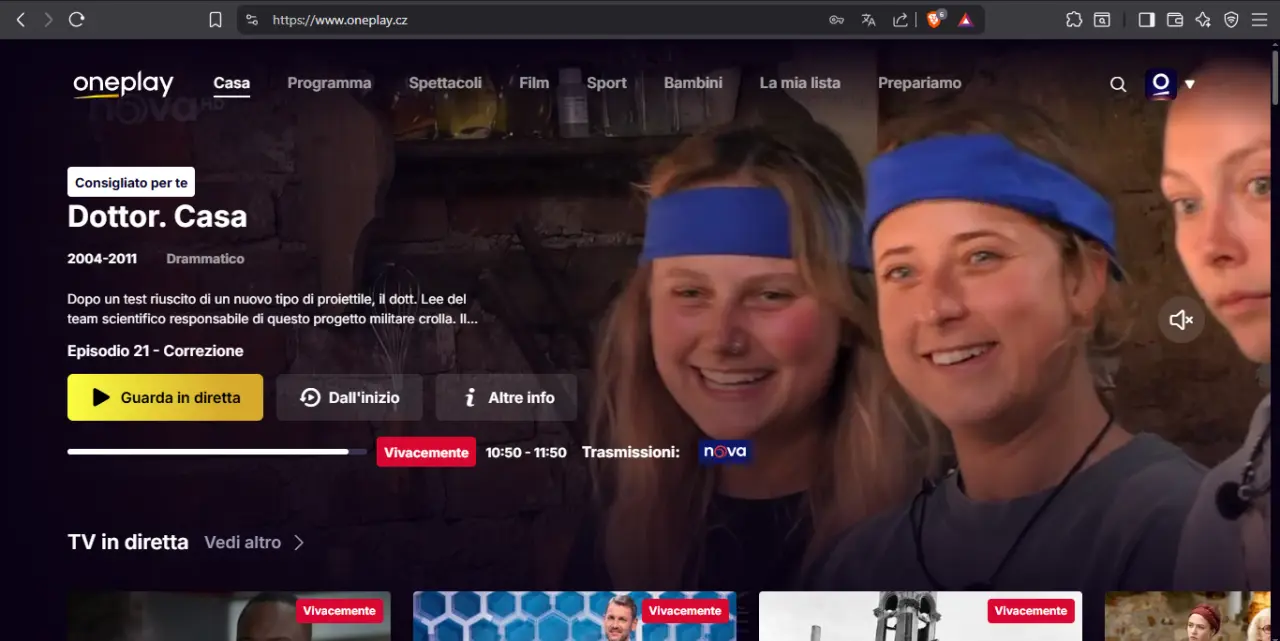1280x641 pixels.
Task: Click the Guarda in diretta button
Action: pos(165,397)
